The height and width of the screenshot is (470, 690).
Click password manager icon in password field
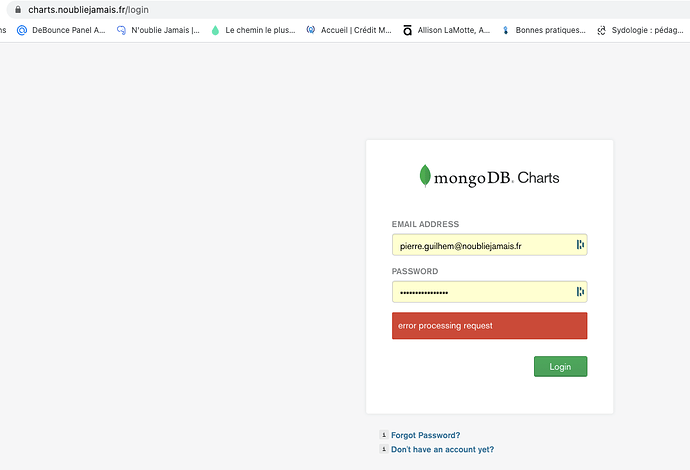coord(579,292)
